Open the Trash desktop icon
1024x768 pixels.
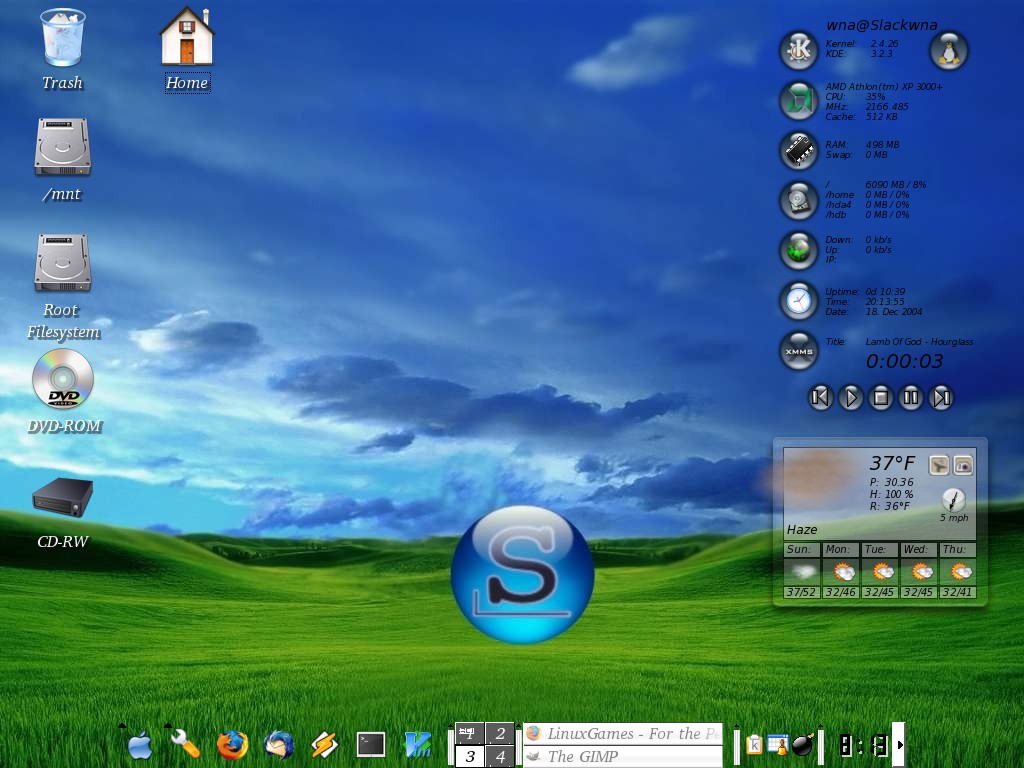(63, 38)
